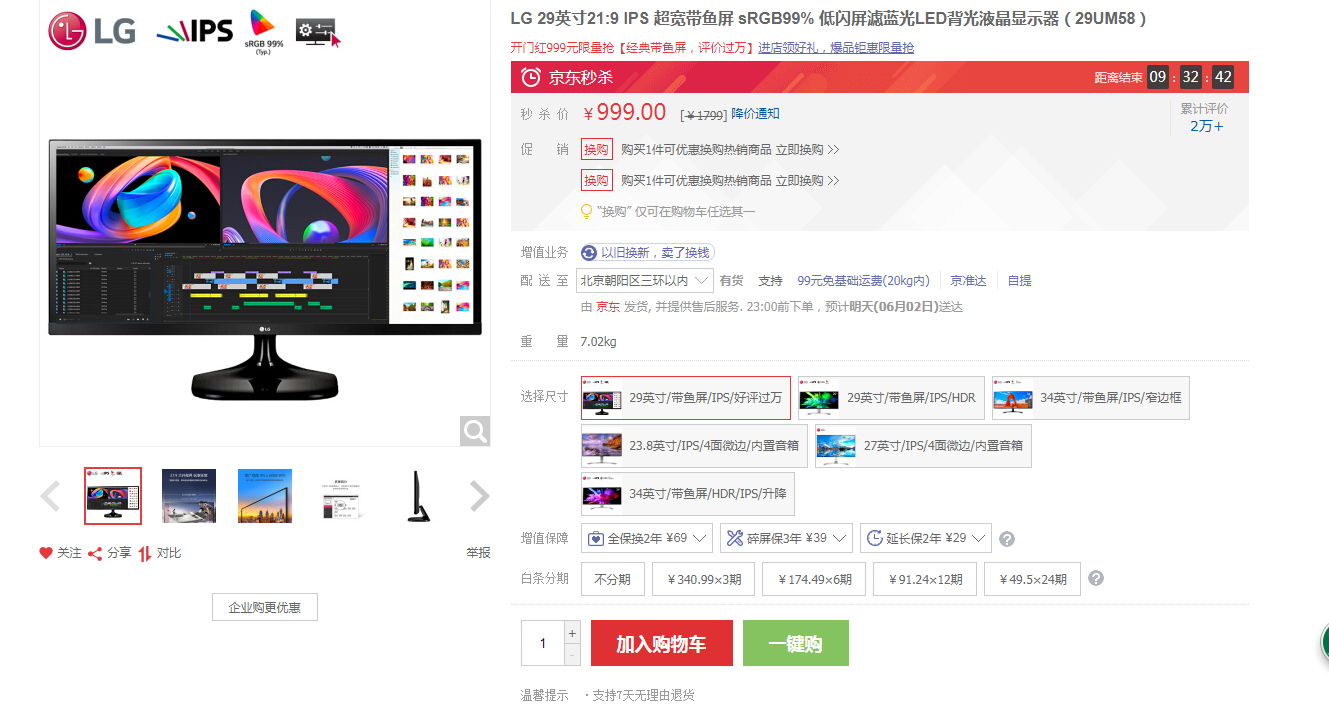Click the lightbulb tip icon near 换购
1329x705 pixels.
pyautogui.click(x=587, y=211)
